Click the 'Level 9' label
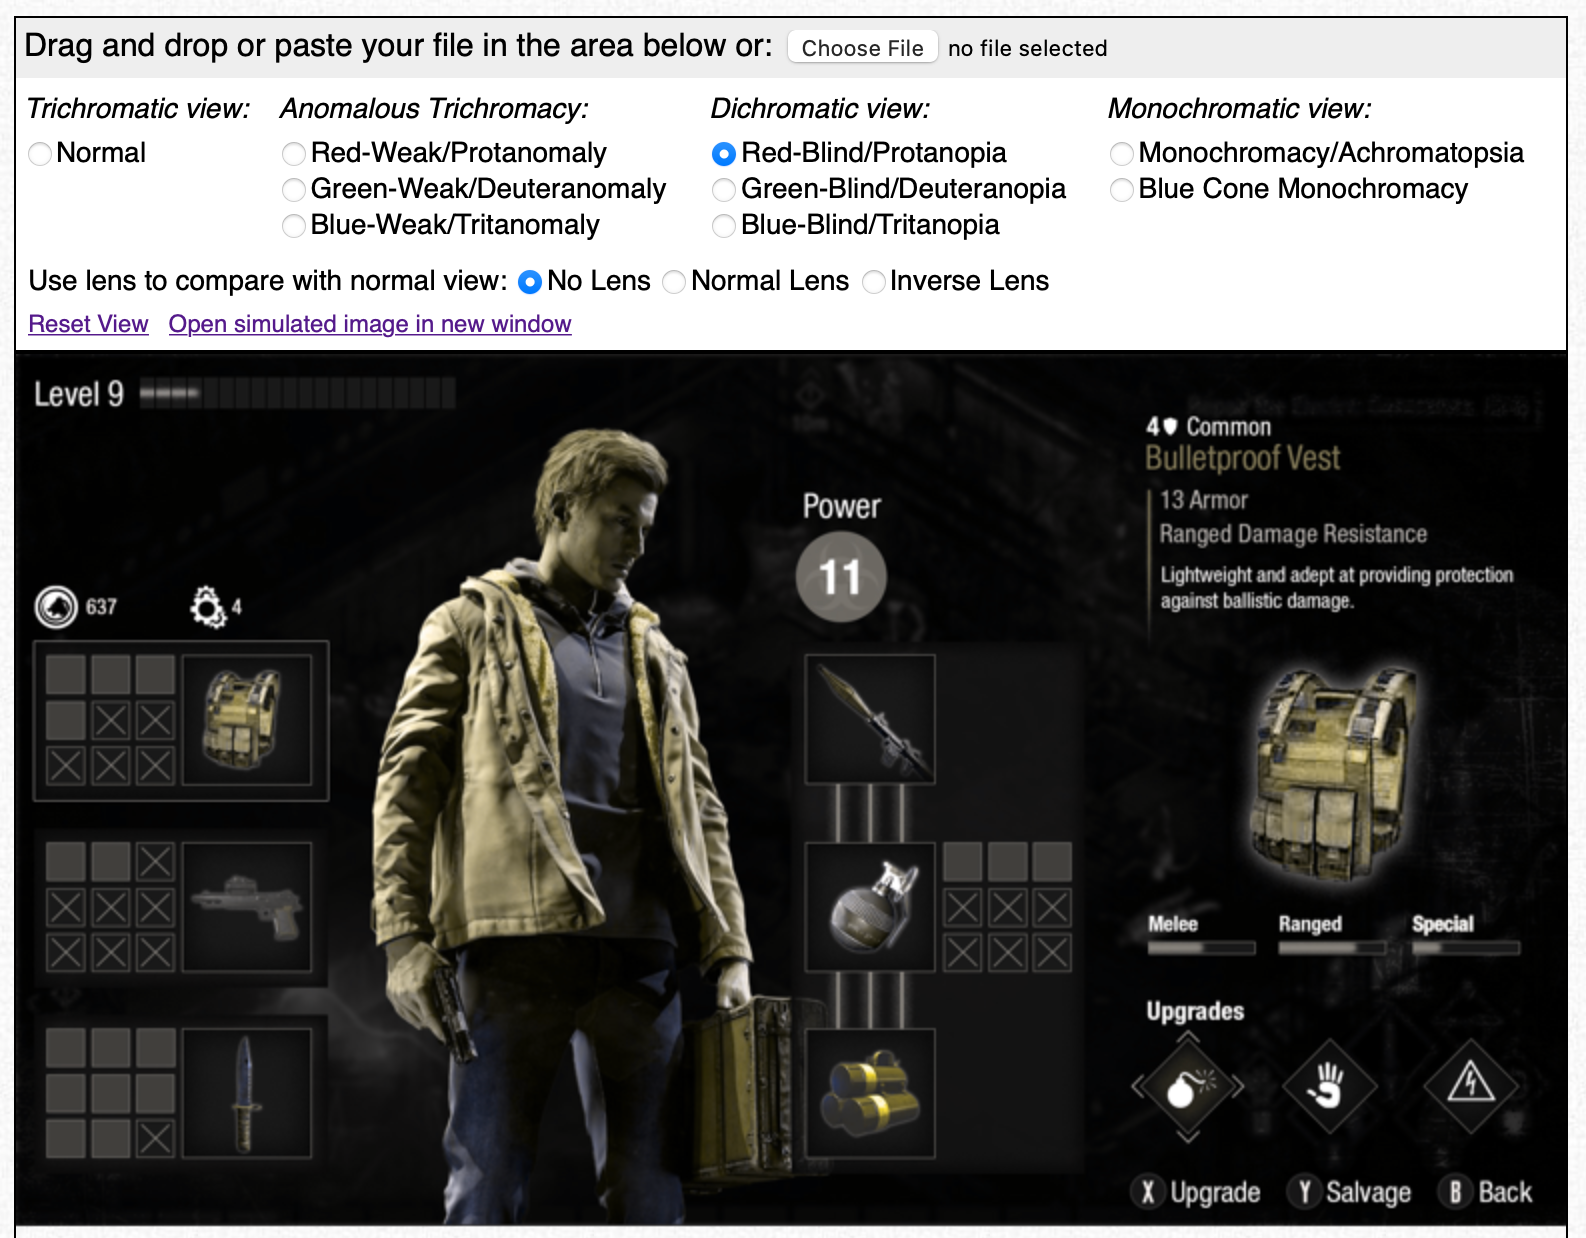 tap(79, 394)
